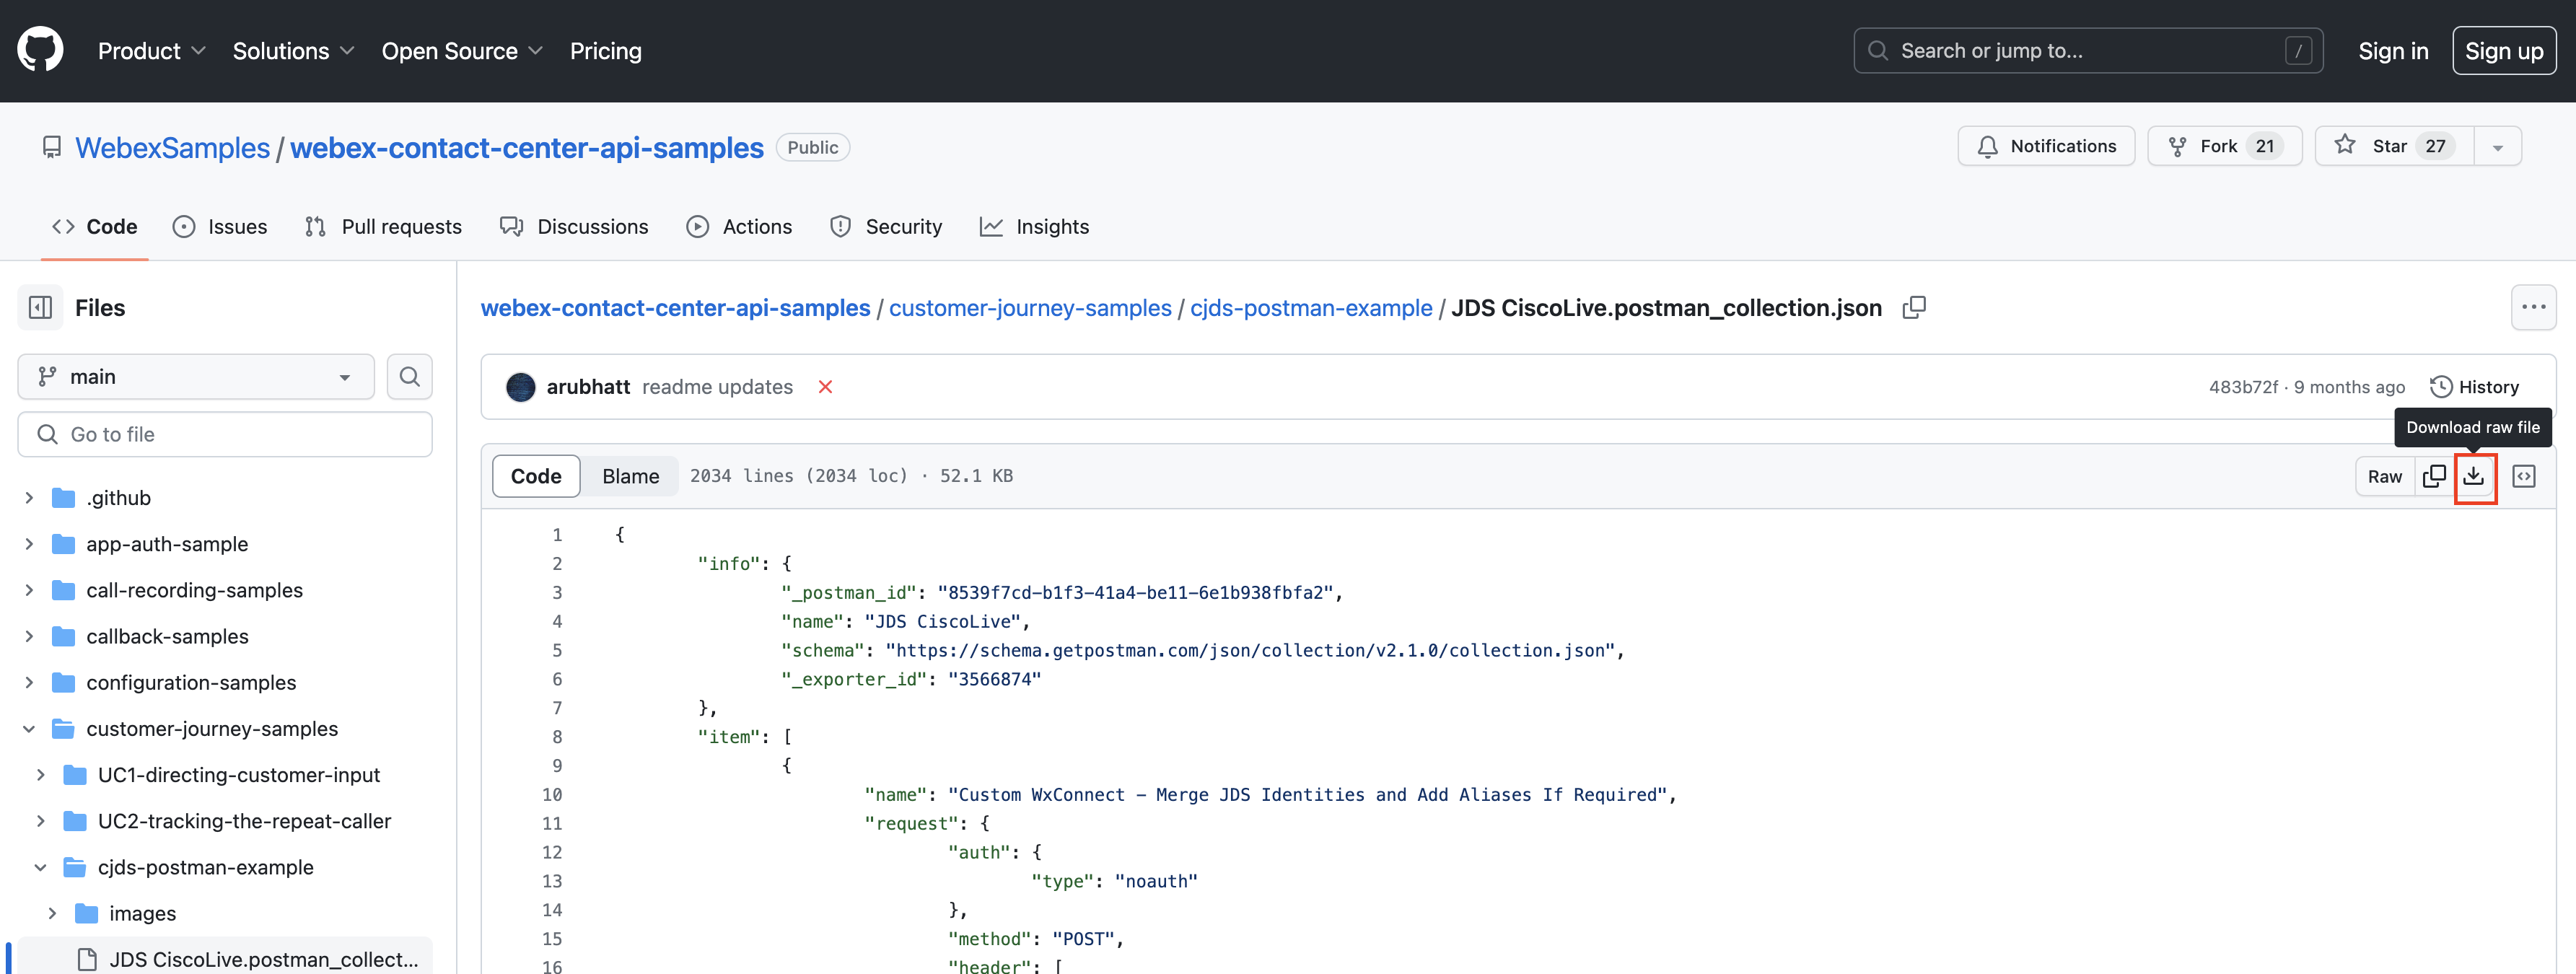The width and height of the screenshot is (2576, 974).
Task: Open the Code repository tab
Action: 95,227
